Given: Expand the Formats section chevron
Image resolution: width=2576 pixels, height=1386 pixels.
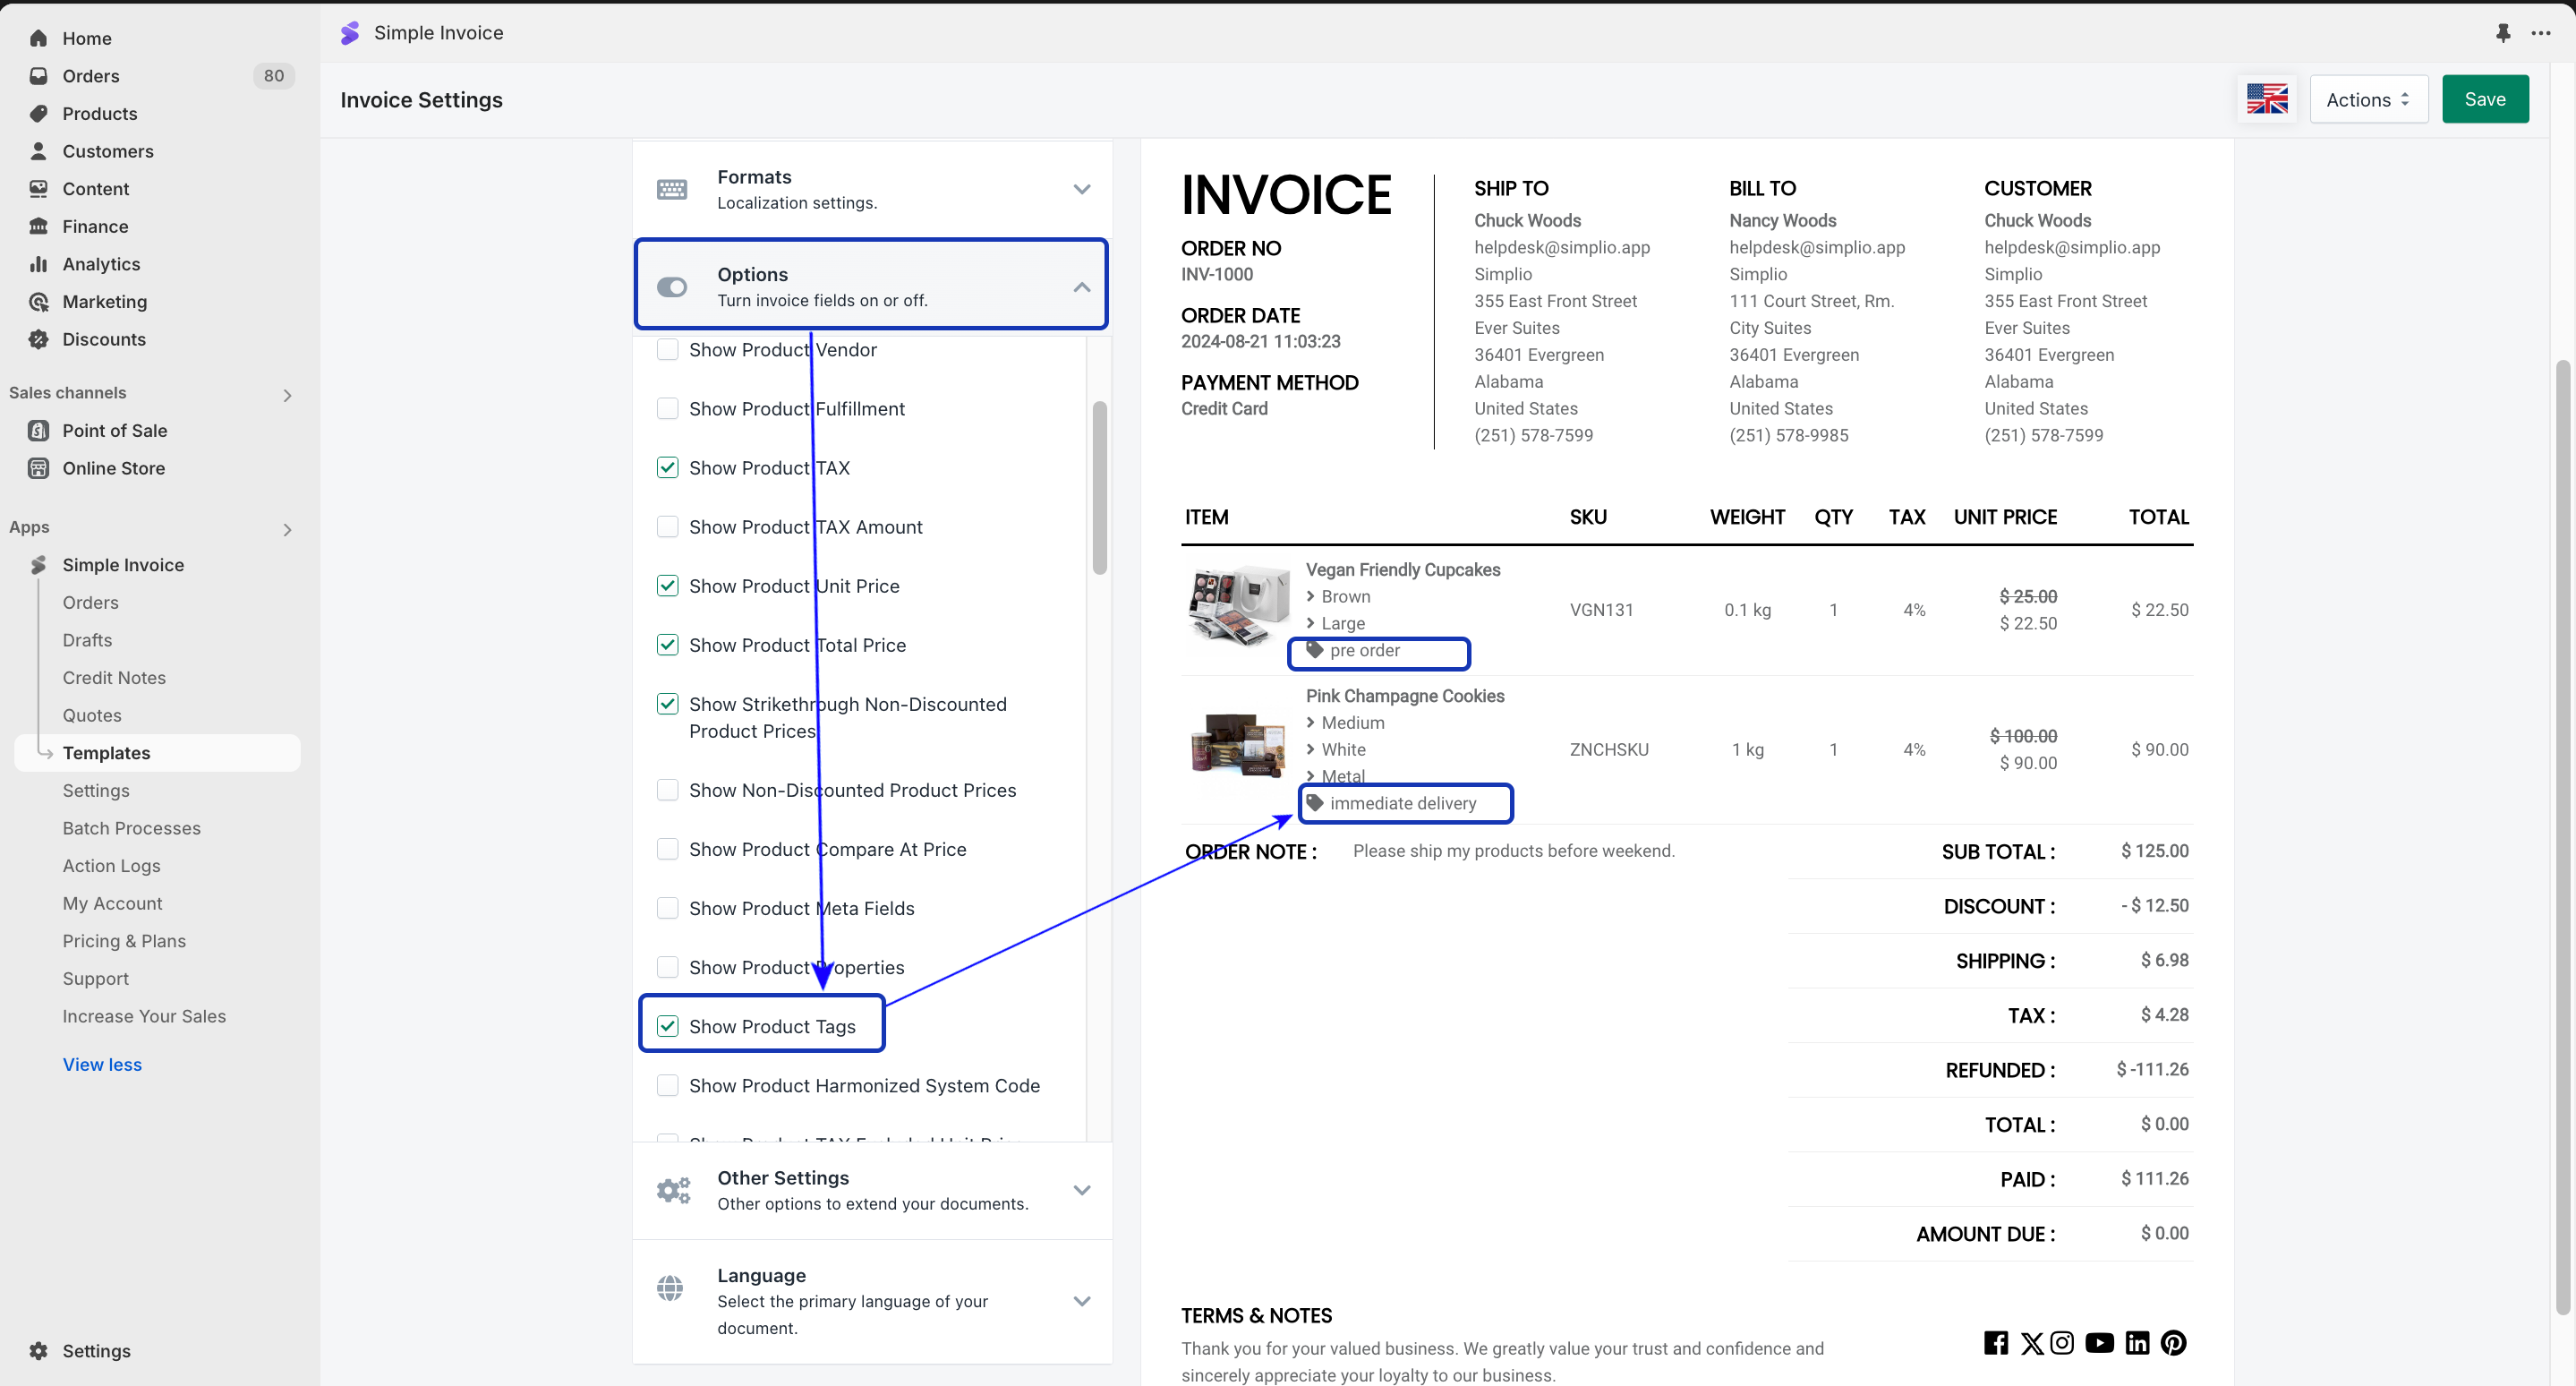Looking at the screenshot, I should (1081, 189).
